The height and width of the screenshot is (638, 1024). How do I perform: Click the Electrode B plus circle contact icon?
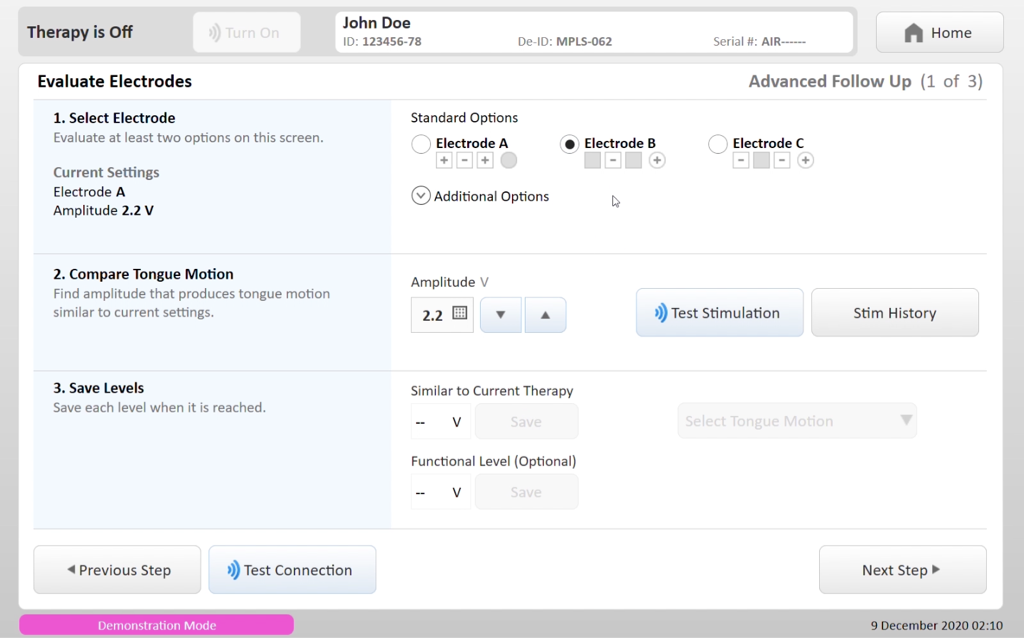click(x=657, y=160)
